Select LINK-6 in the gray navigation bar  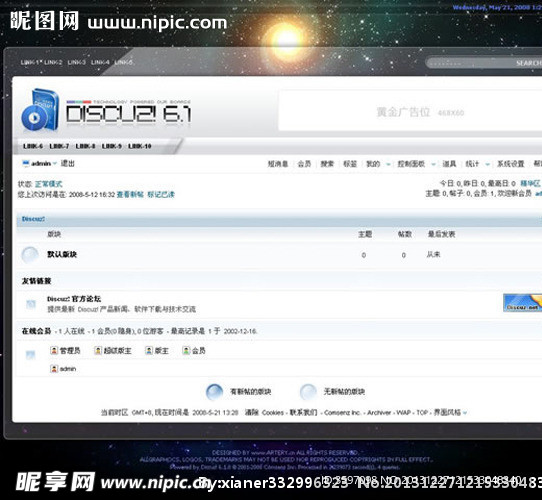pyautogui.click(x=33, y=146)
